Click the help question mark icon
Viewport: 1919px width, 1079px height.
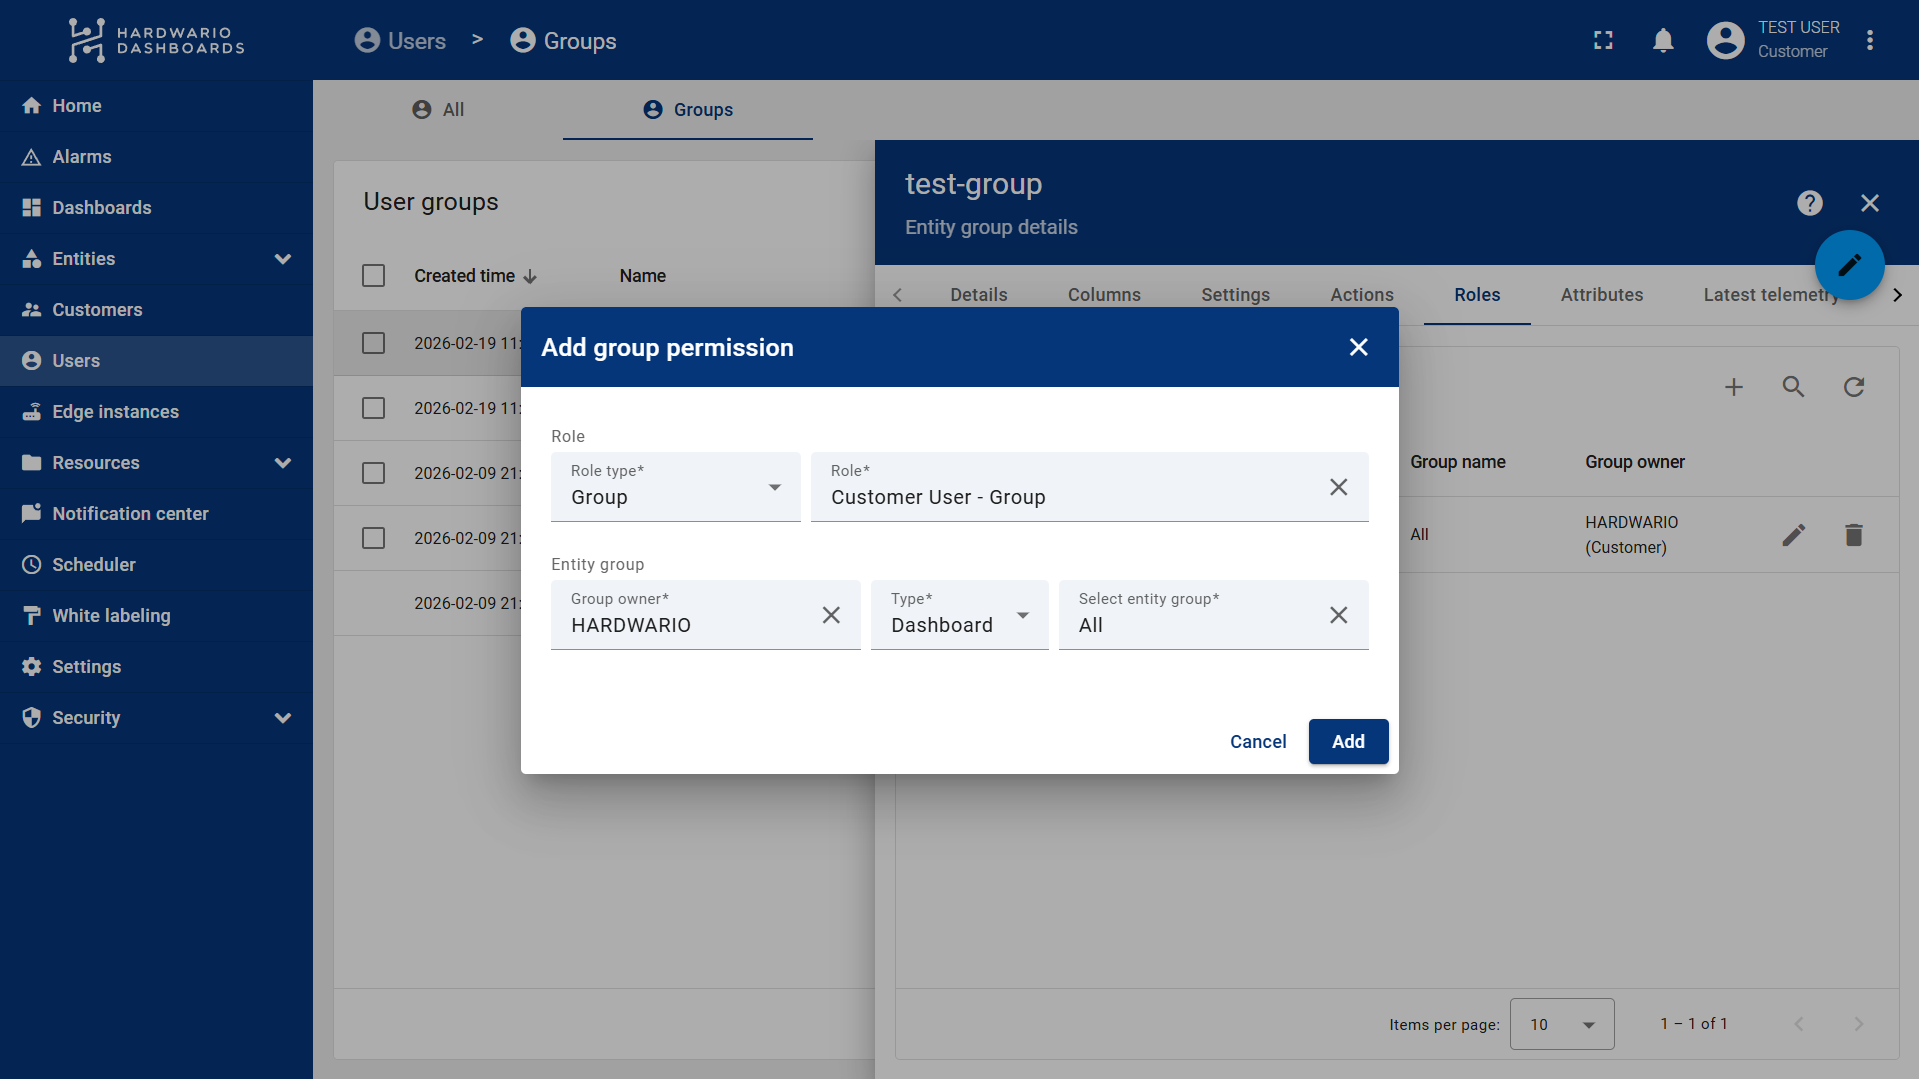[x=1809, y=203]
